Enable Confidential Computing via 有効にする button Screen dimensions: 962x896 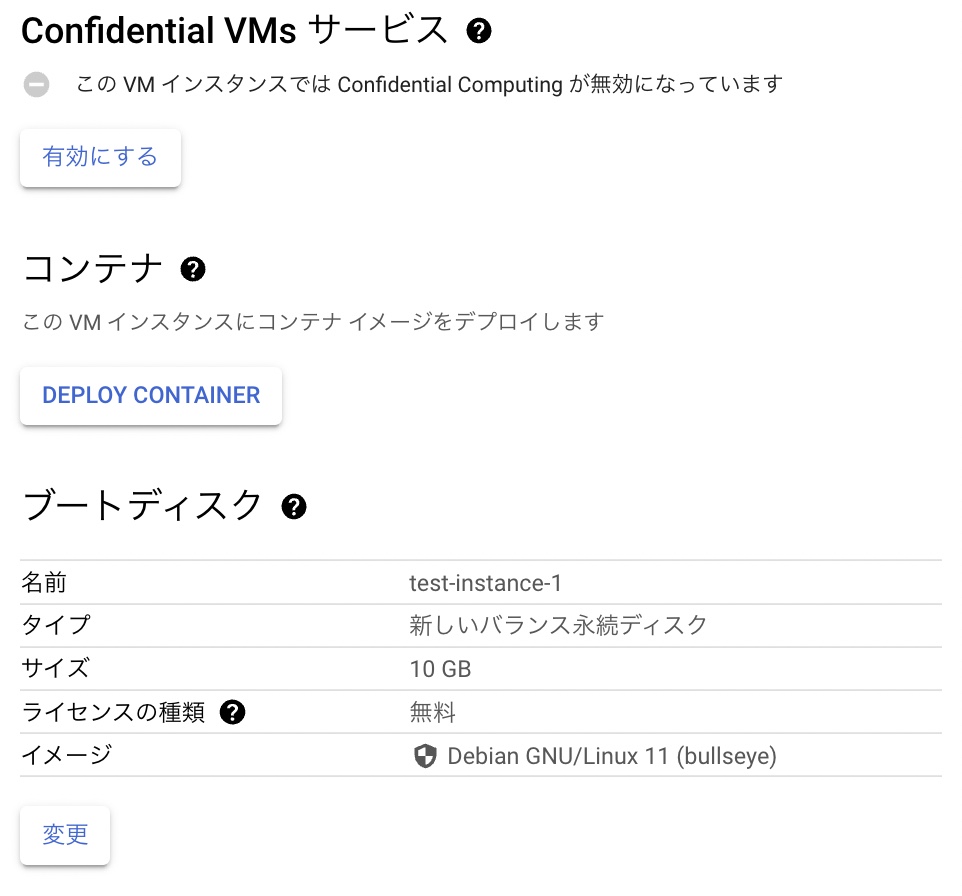99,156
